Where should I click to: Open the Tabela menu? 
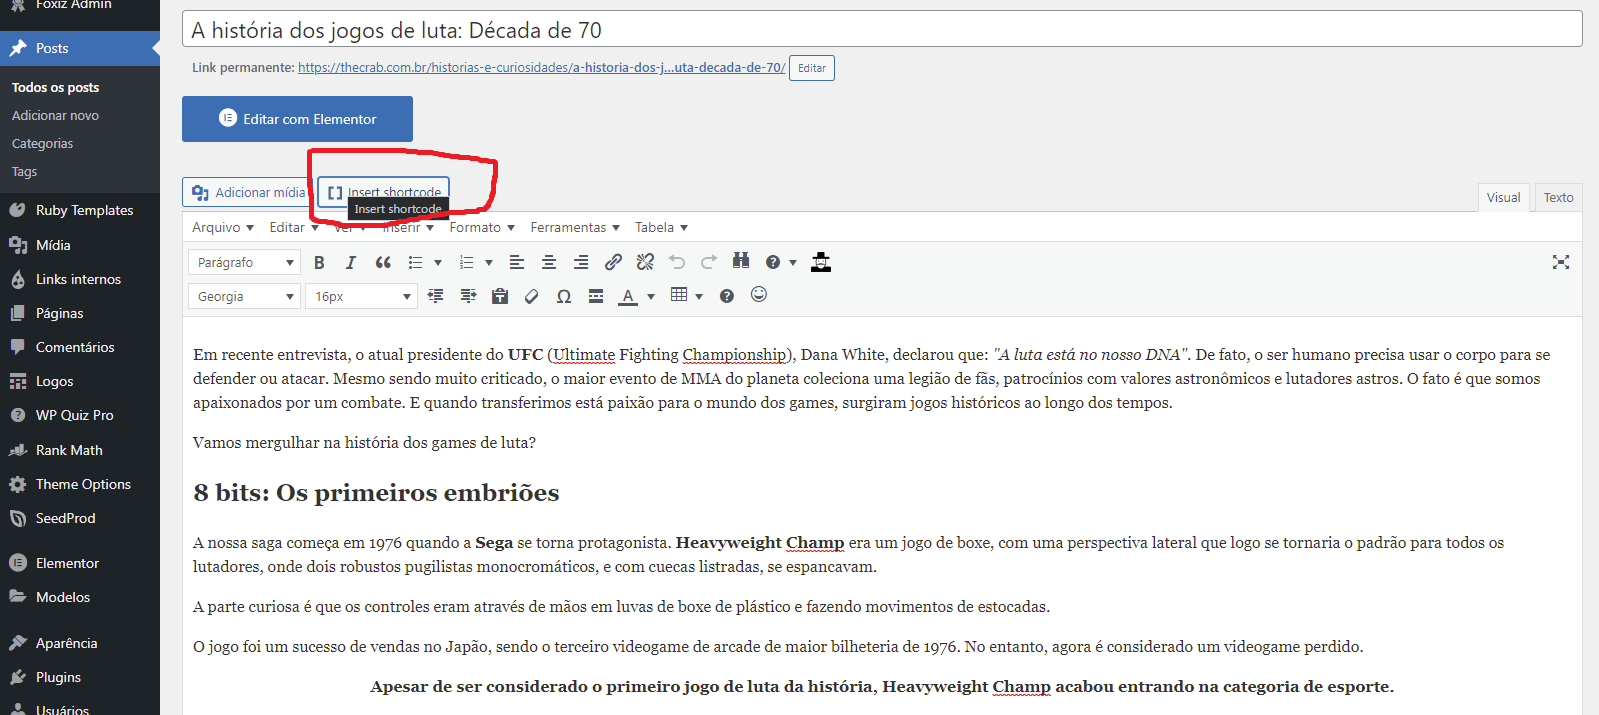coord(661,228)
